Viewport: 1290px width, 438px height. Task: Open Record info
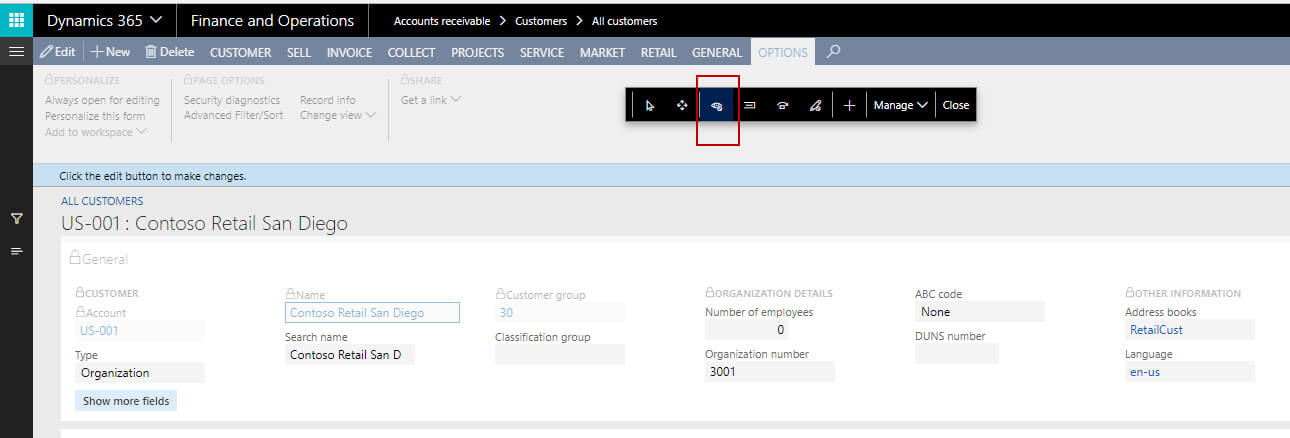327,100
